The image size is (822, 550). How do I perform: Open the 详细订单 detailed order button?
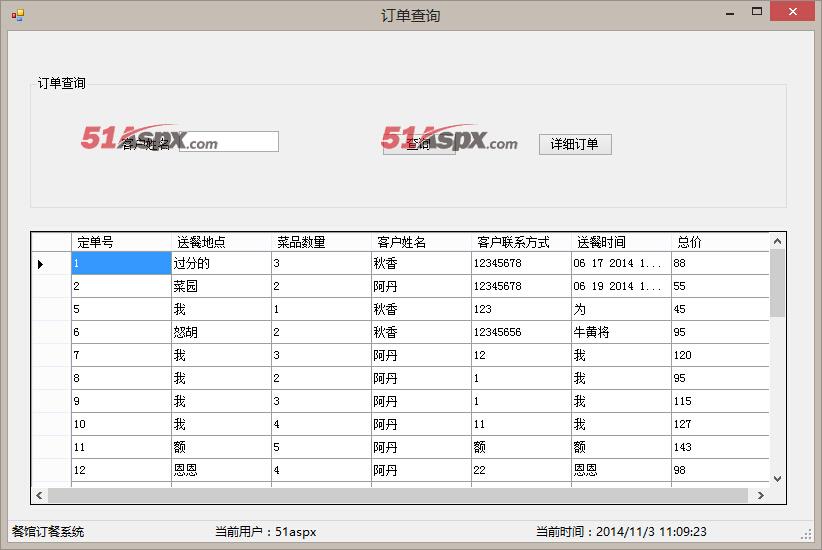point(574,144)
